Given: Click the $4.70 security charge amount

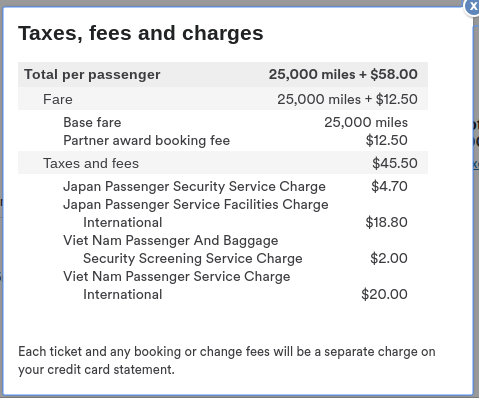Looking at the screenshot, I should (389, 186).
